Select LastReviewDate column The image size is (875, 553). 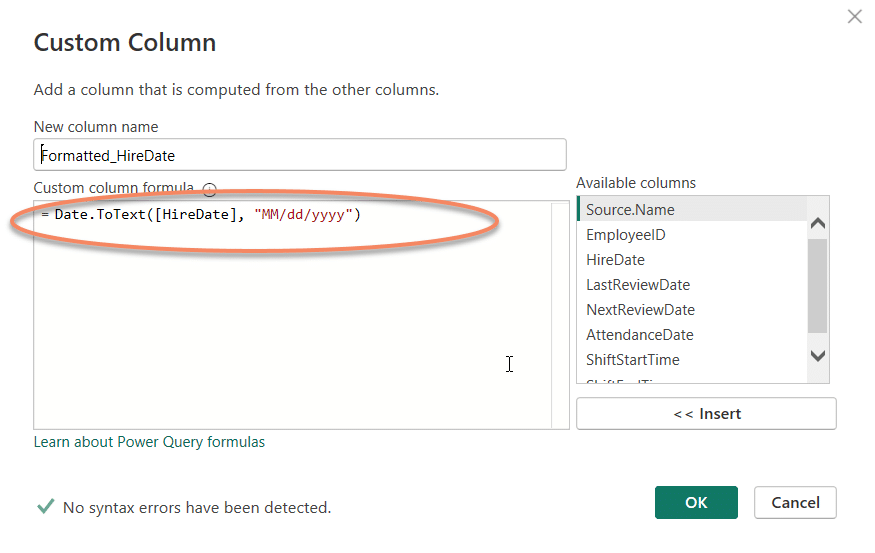(x=638, y=285)
